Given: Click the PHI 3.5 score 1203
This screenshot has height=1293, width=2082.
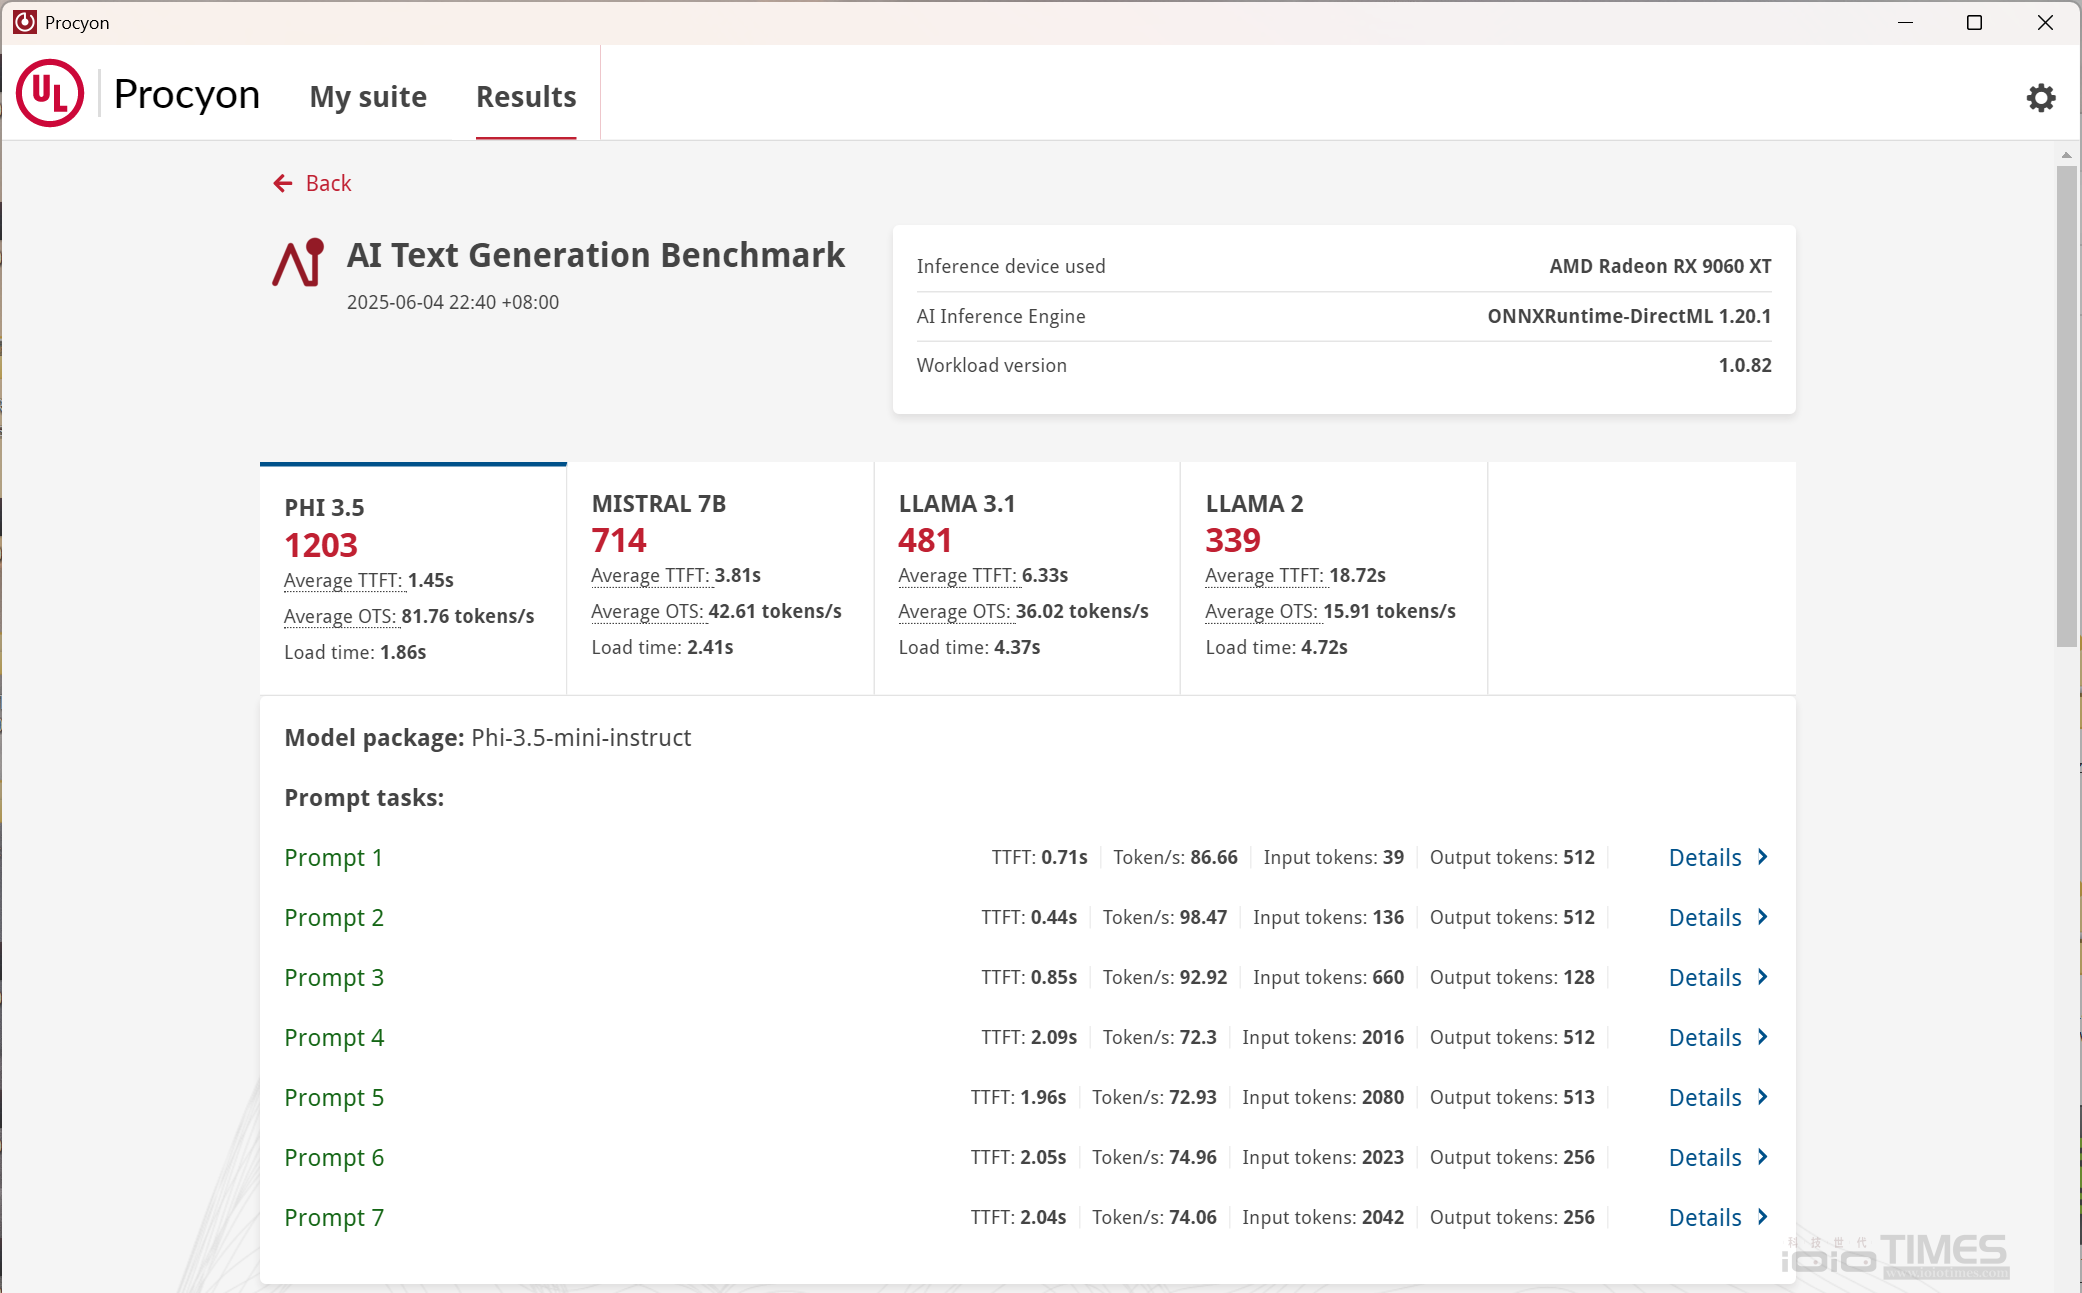Looking at the screenshot, I should pos(321,545).
